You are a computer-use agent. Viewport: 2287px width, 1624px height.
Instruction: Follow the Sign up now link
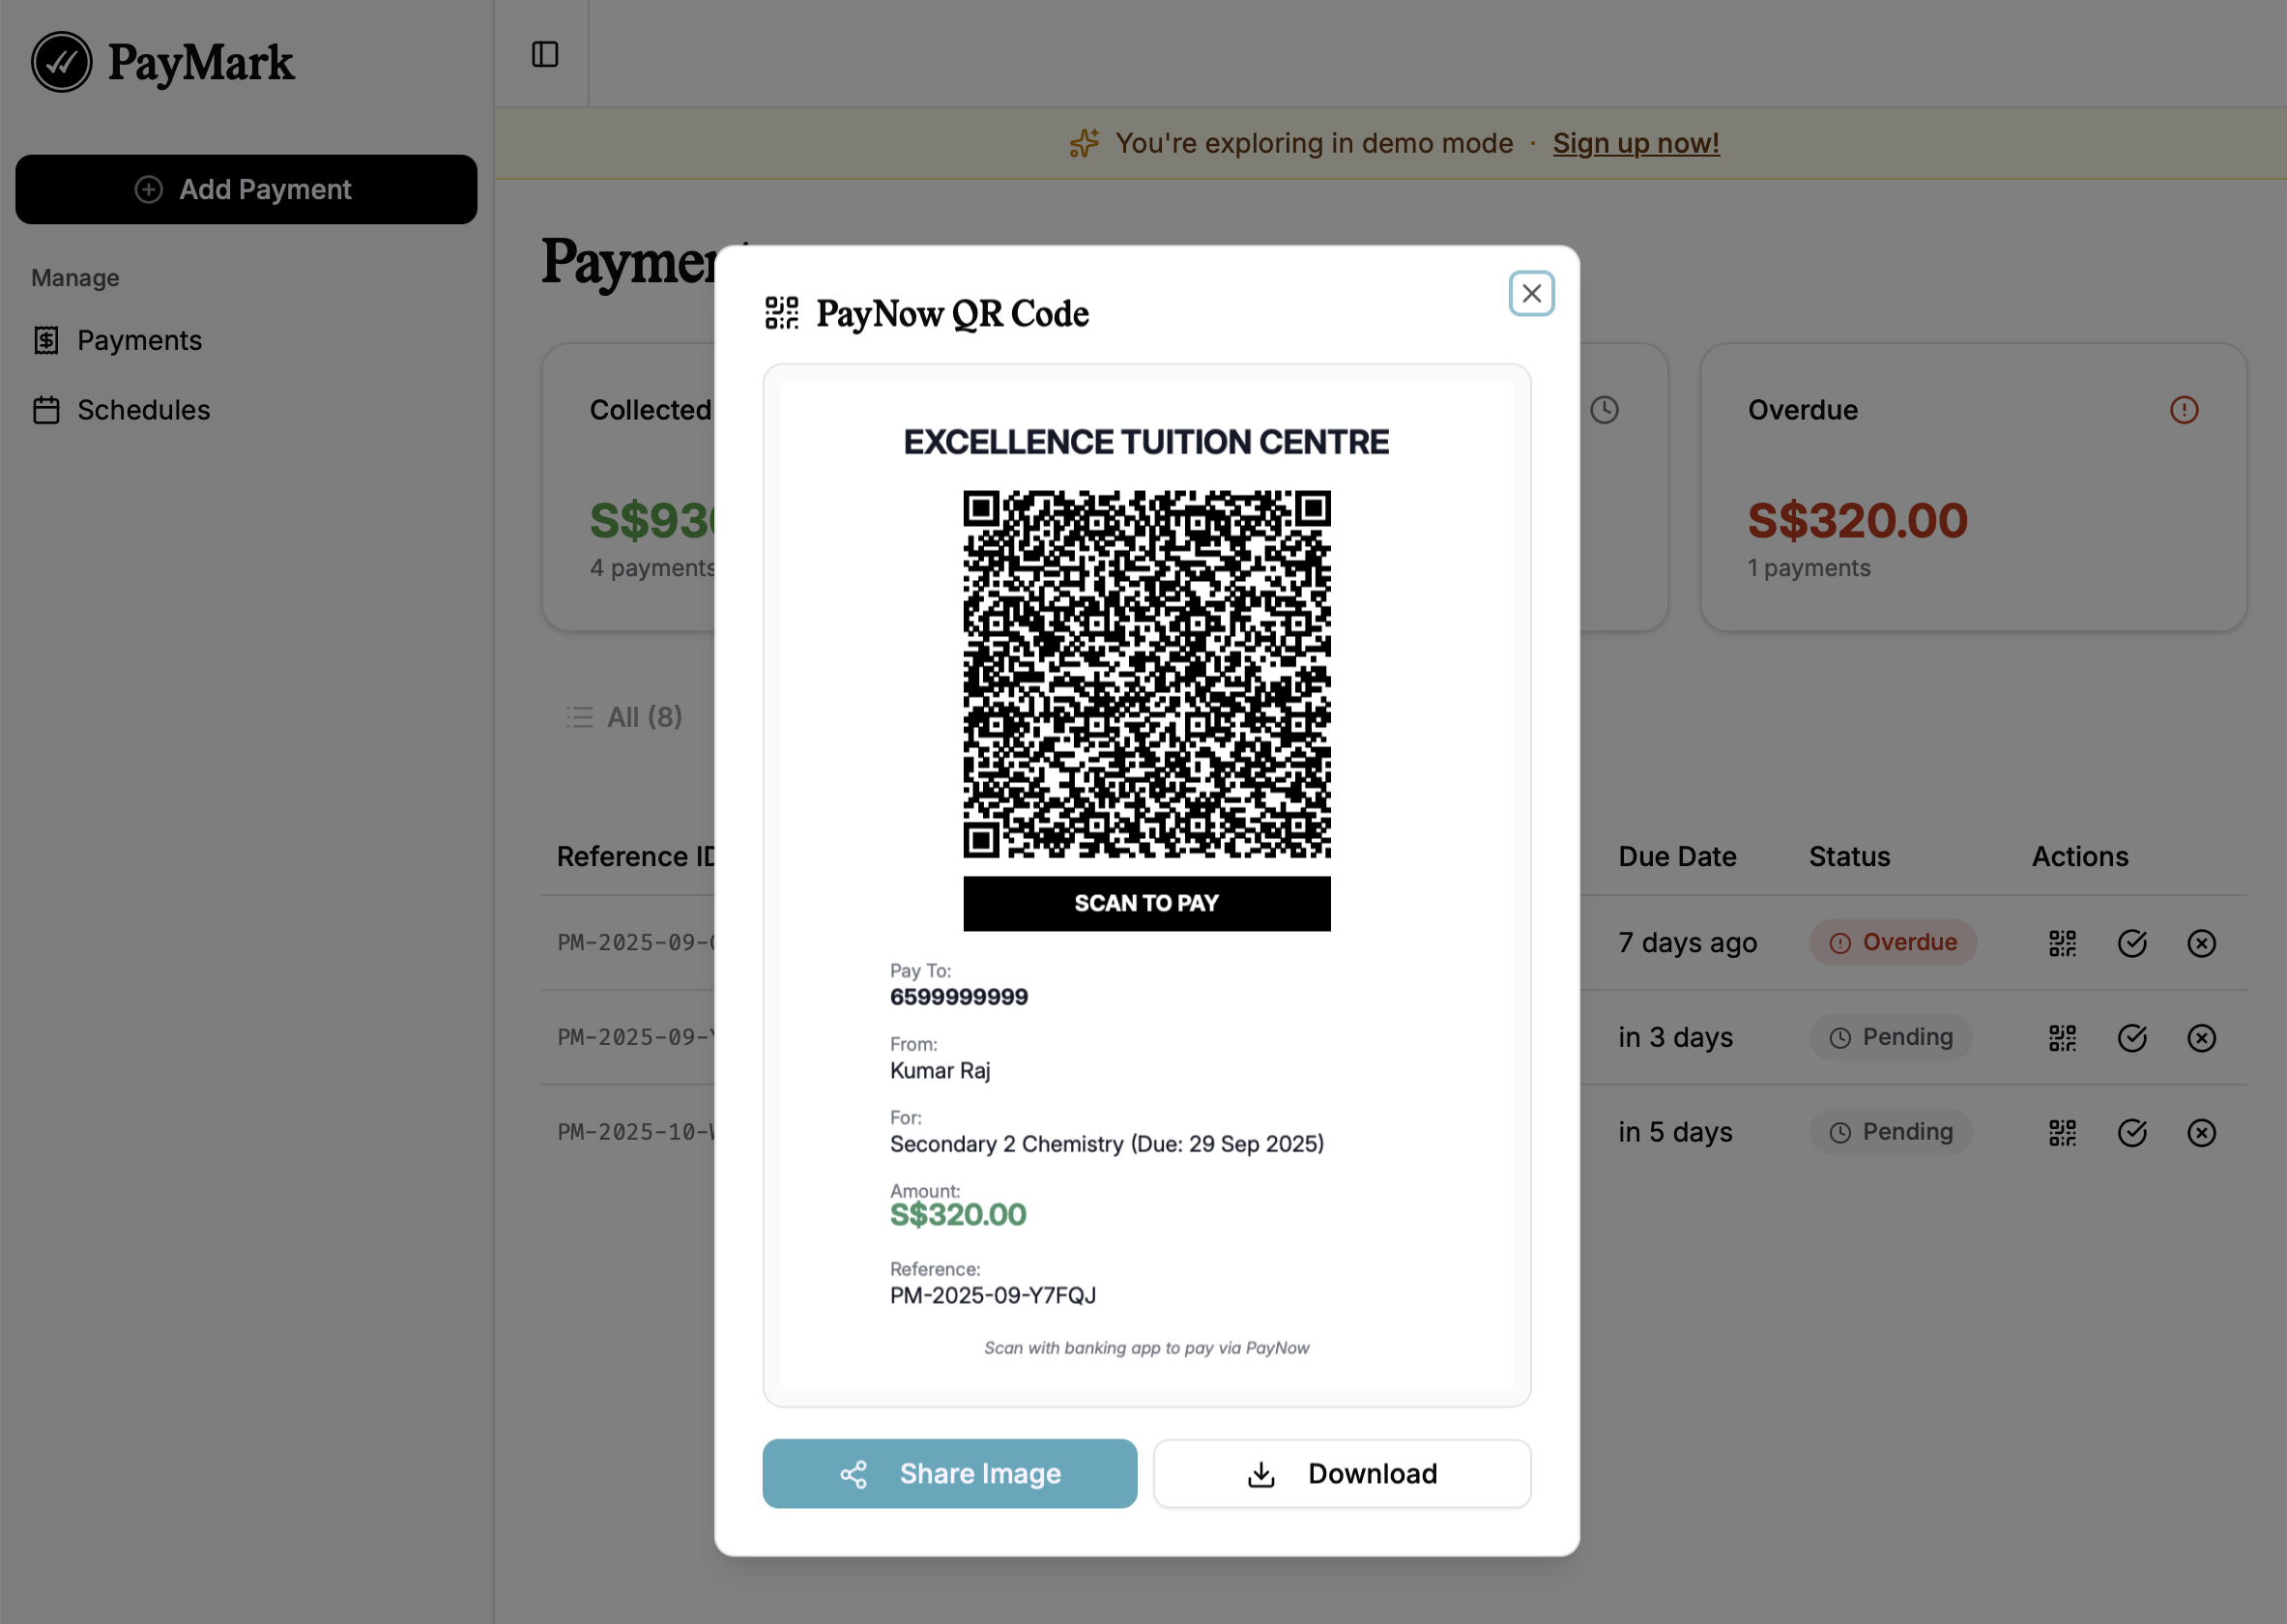pos(1635,143)
